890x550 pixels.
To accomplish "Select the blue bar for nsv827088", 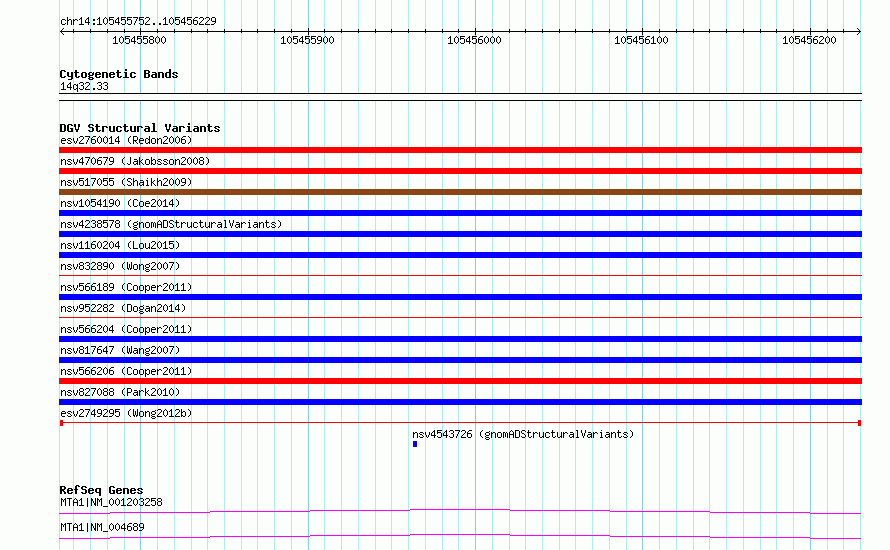I will 460,402.
